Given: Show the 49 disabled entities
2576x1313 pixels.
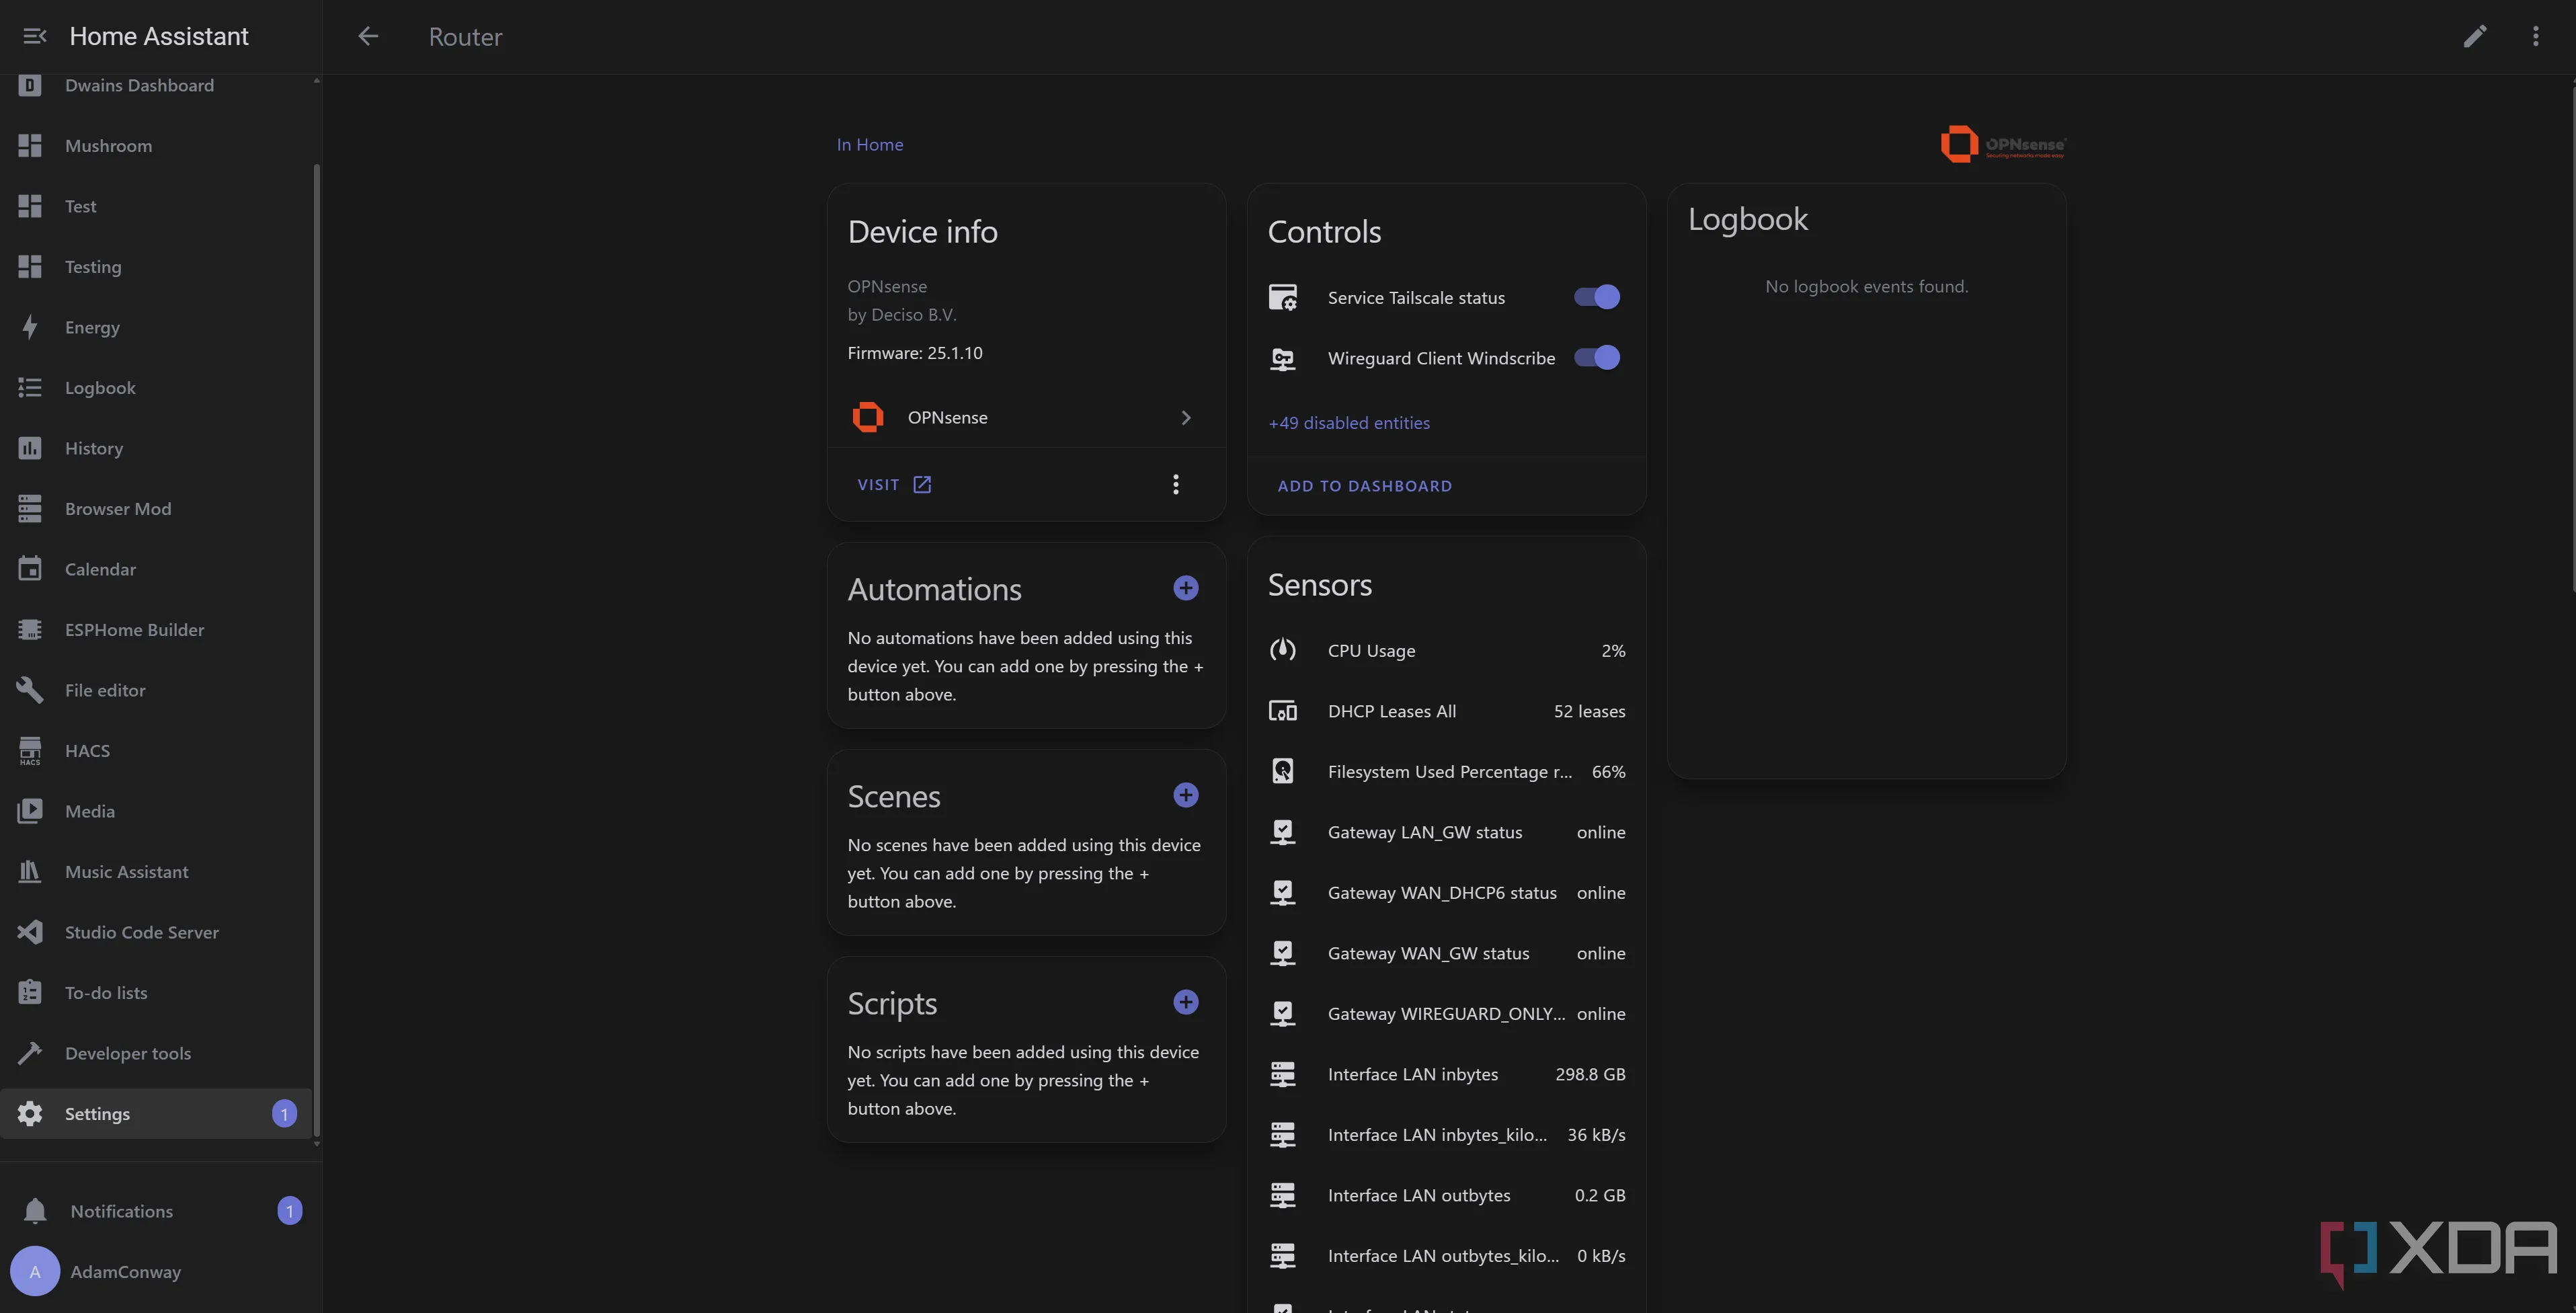Looking at the screenshot, I should point(1349,423).
